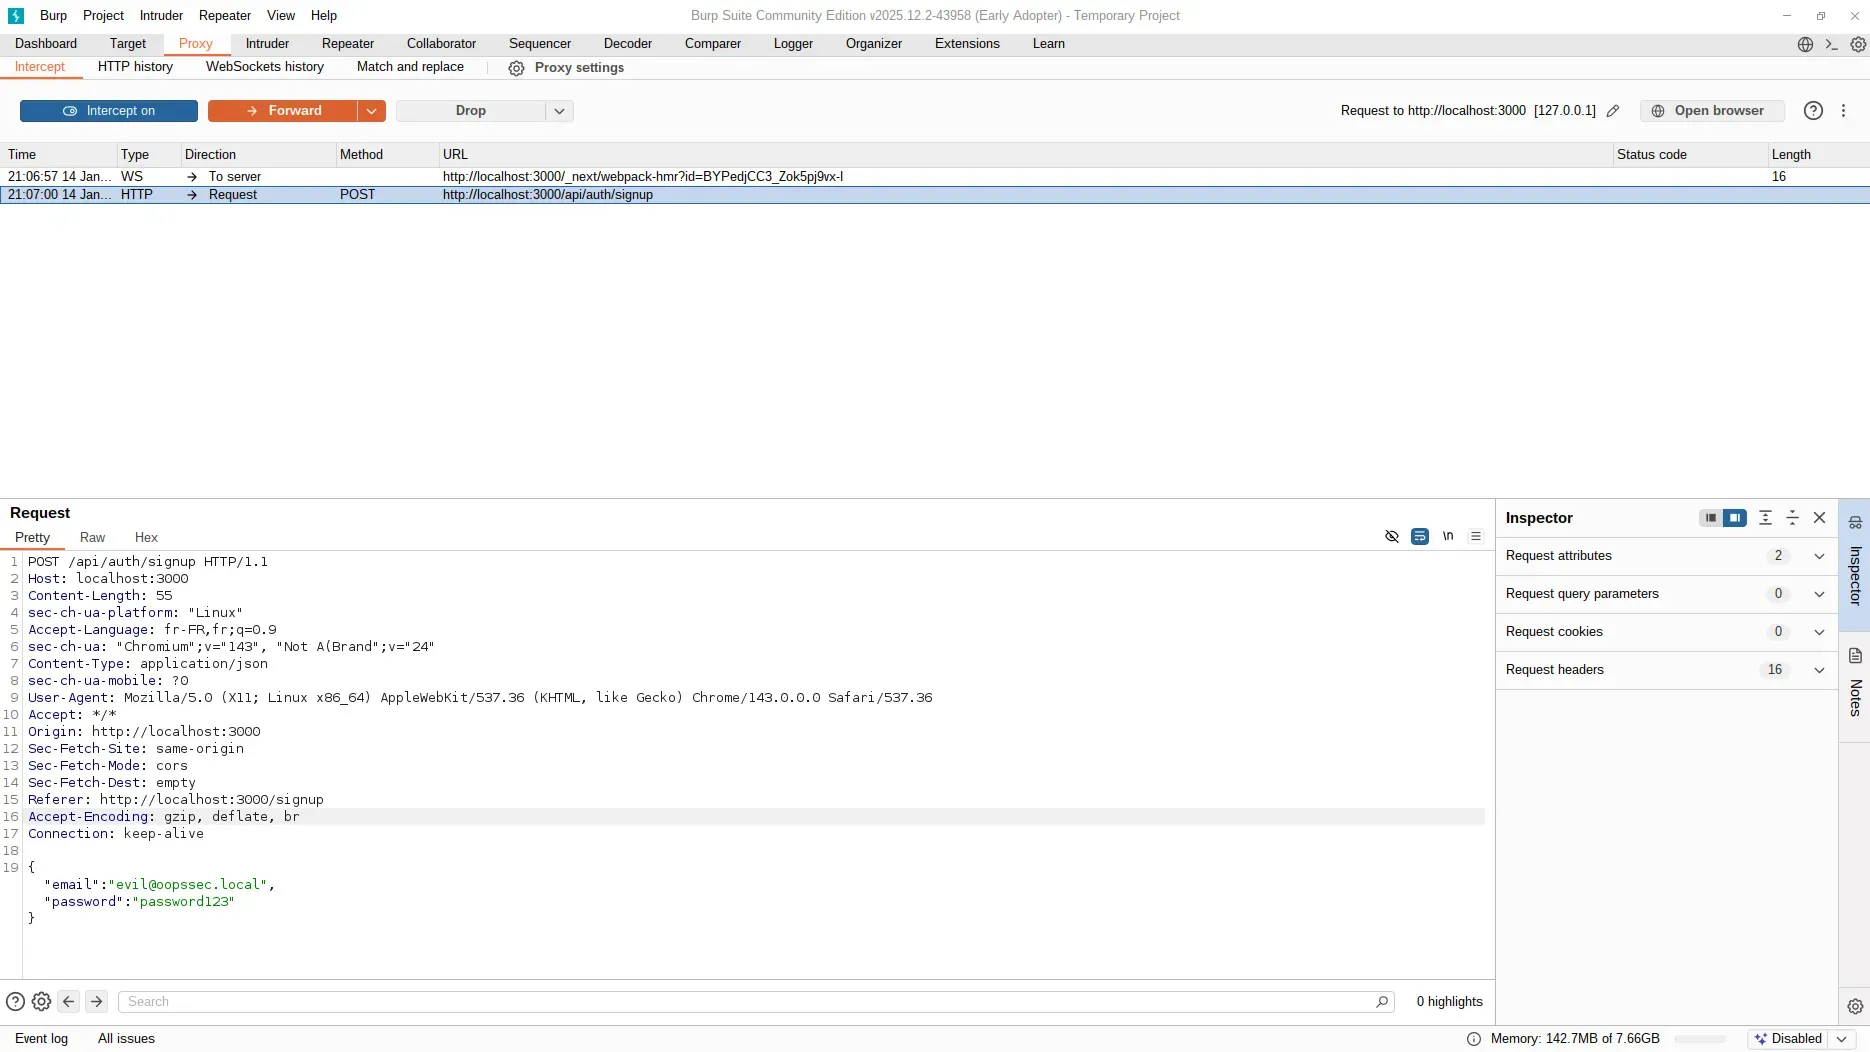Image resolution: width=1870 pixels, height=1052 pixels.
Task: Click the \n non-printable characters icon
Action: pyautogui.click(x=1448, y=536)
